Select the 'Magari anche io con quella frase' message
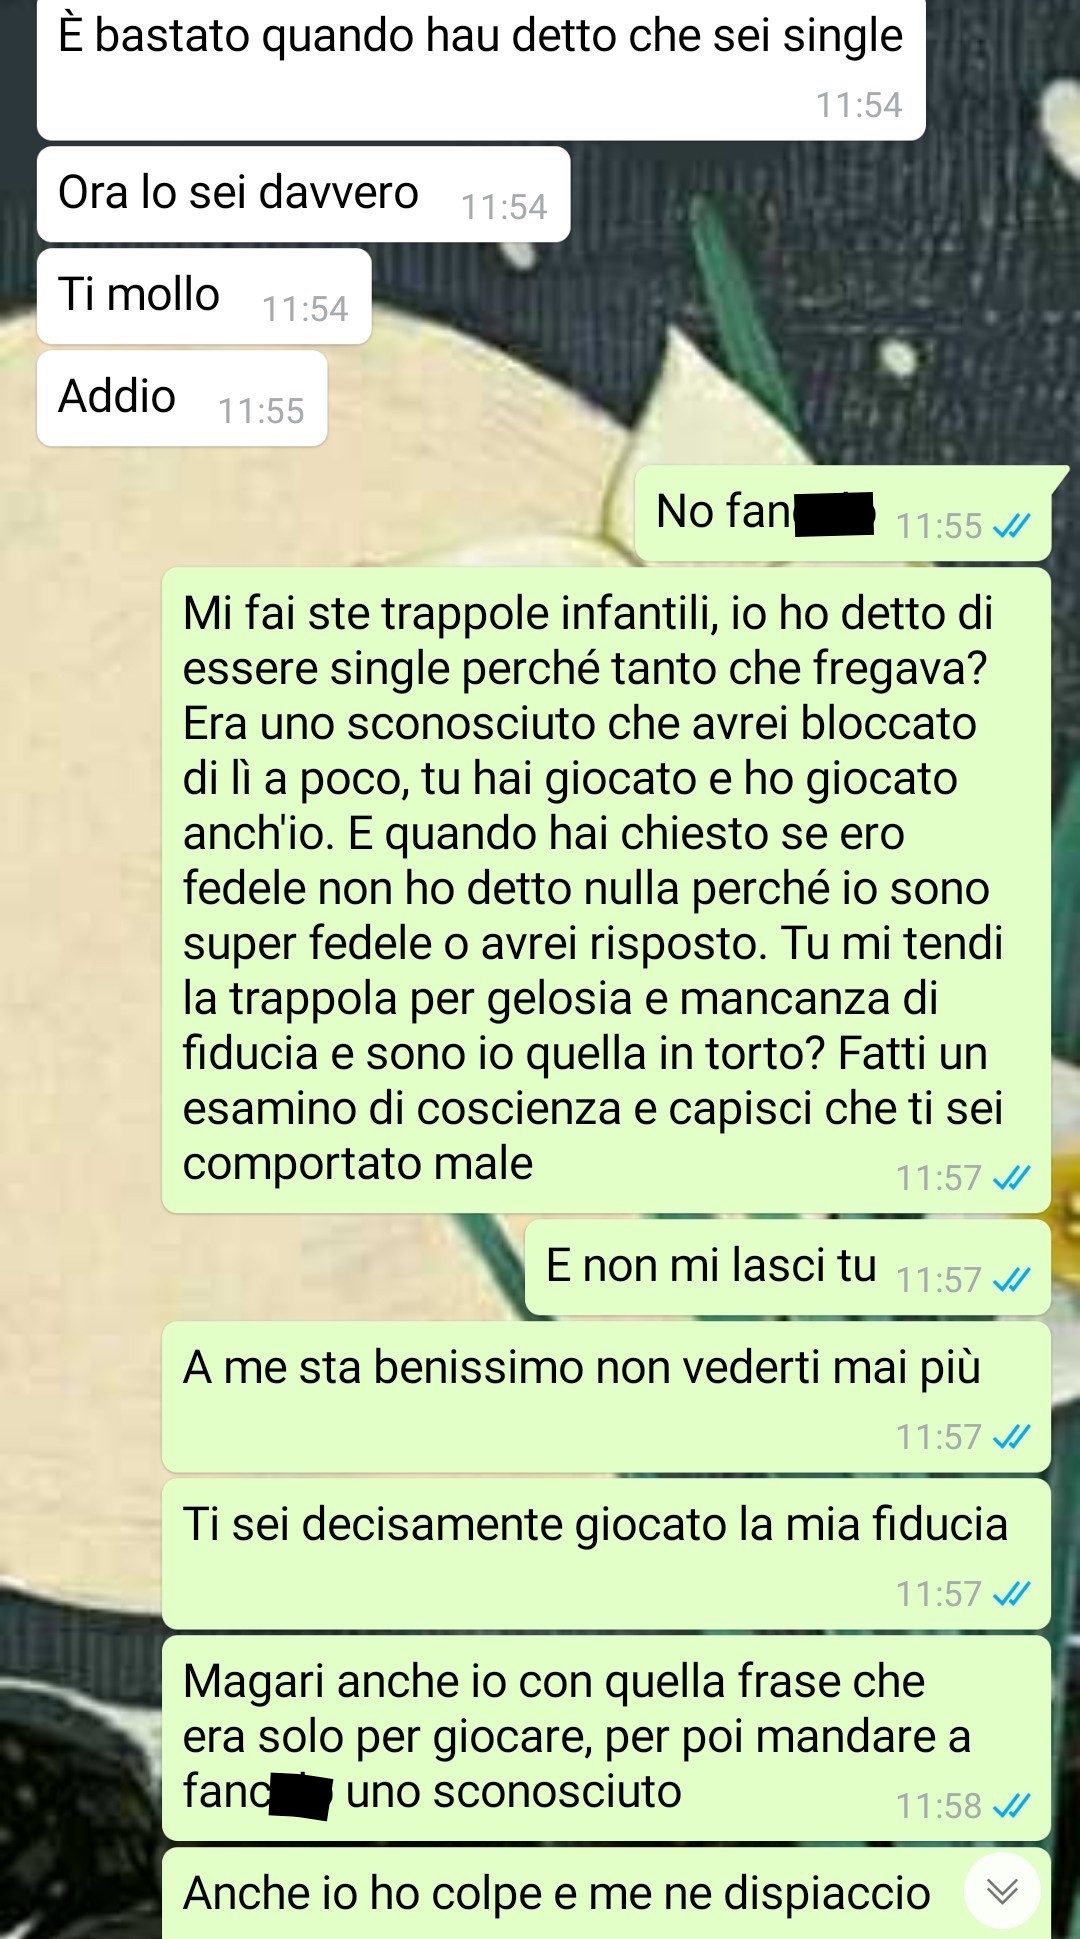 [x=606, y=1738]
